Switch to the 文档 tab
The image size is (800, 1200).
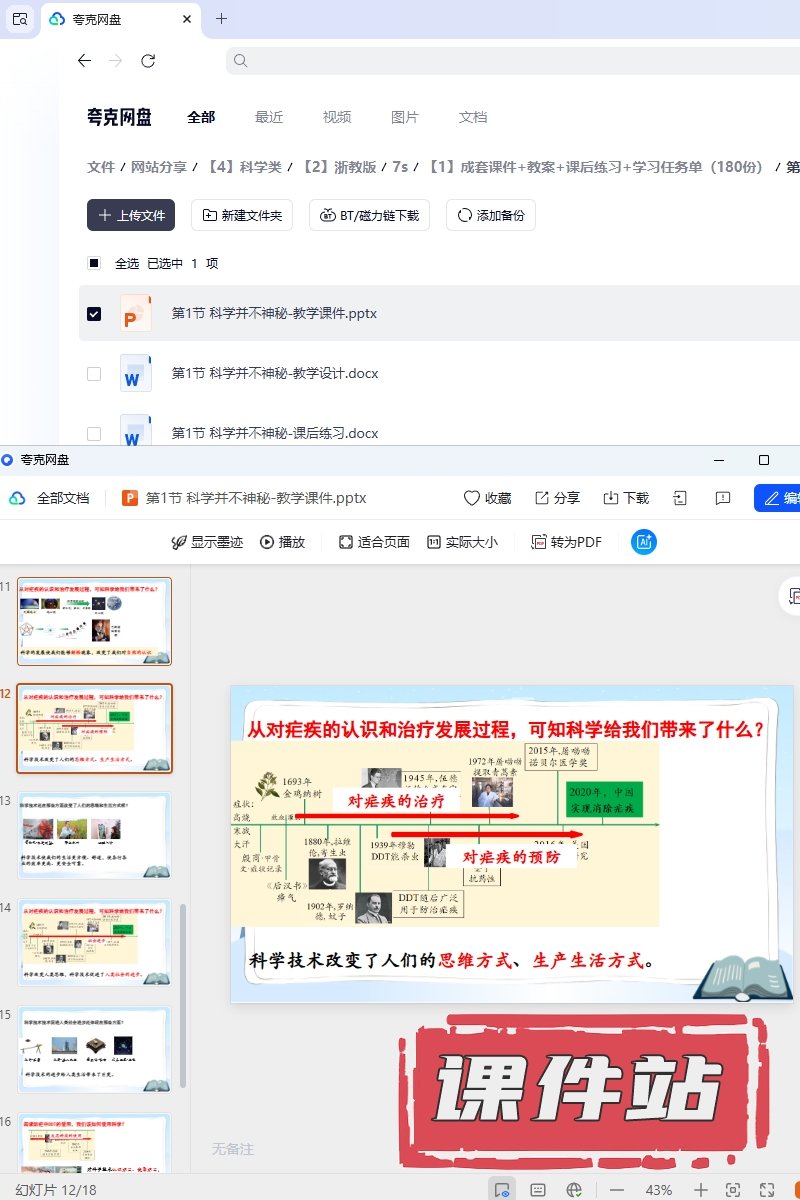tap(473, 117)
